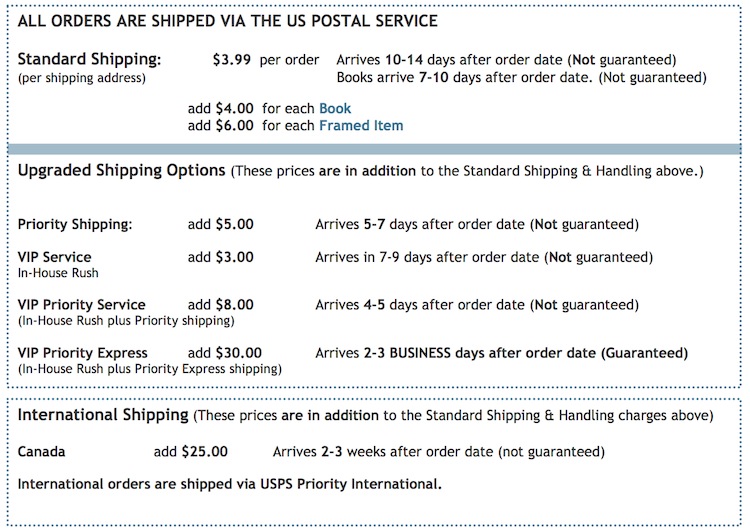Viewport: 750px width, 532px height.
Task: Click the Canada shipping label
Action: (41, 452)
